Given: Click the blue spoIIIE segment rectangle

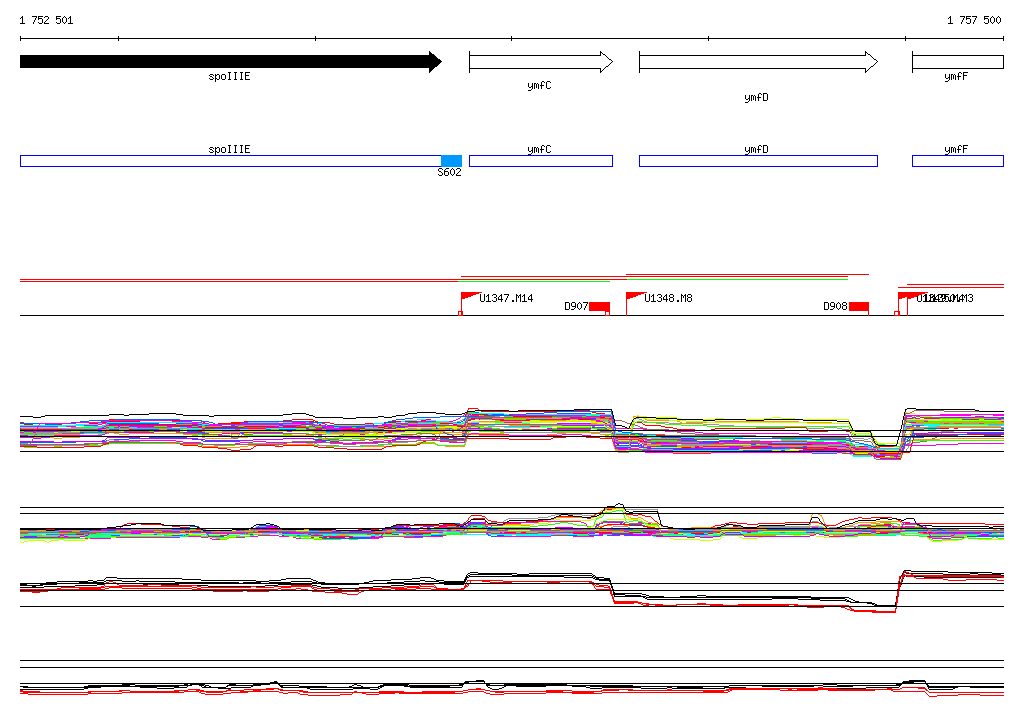Looking at the screenshot, I should [231, 161].
